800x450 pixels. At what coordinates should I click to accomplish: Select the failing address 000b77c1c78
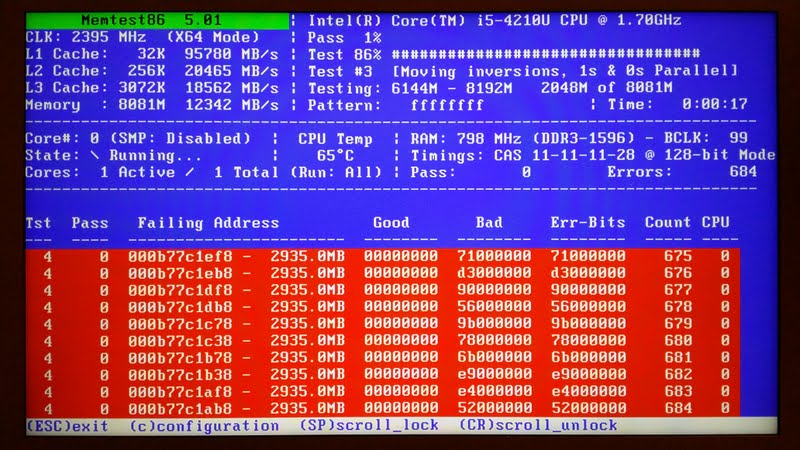pyautogui.click(x=180, y=323)
